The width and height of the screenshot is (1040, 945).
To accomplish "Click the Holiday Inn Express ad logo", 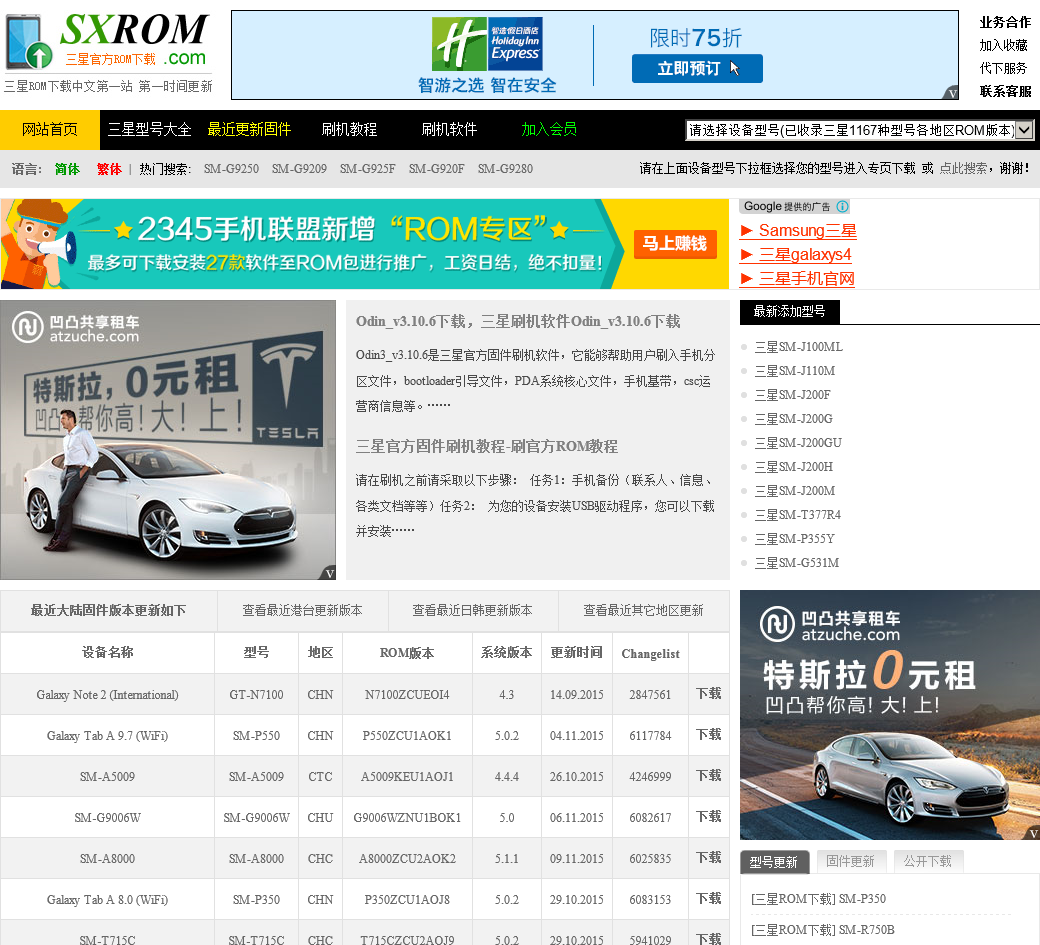I will click(x=487, y=44).
